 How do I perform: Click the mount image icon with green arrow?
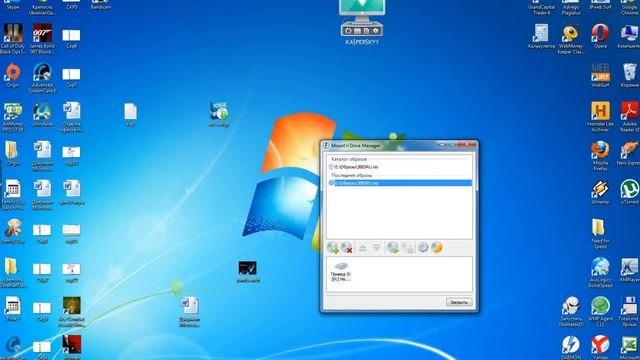point(393,247)
